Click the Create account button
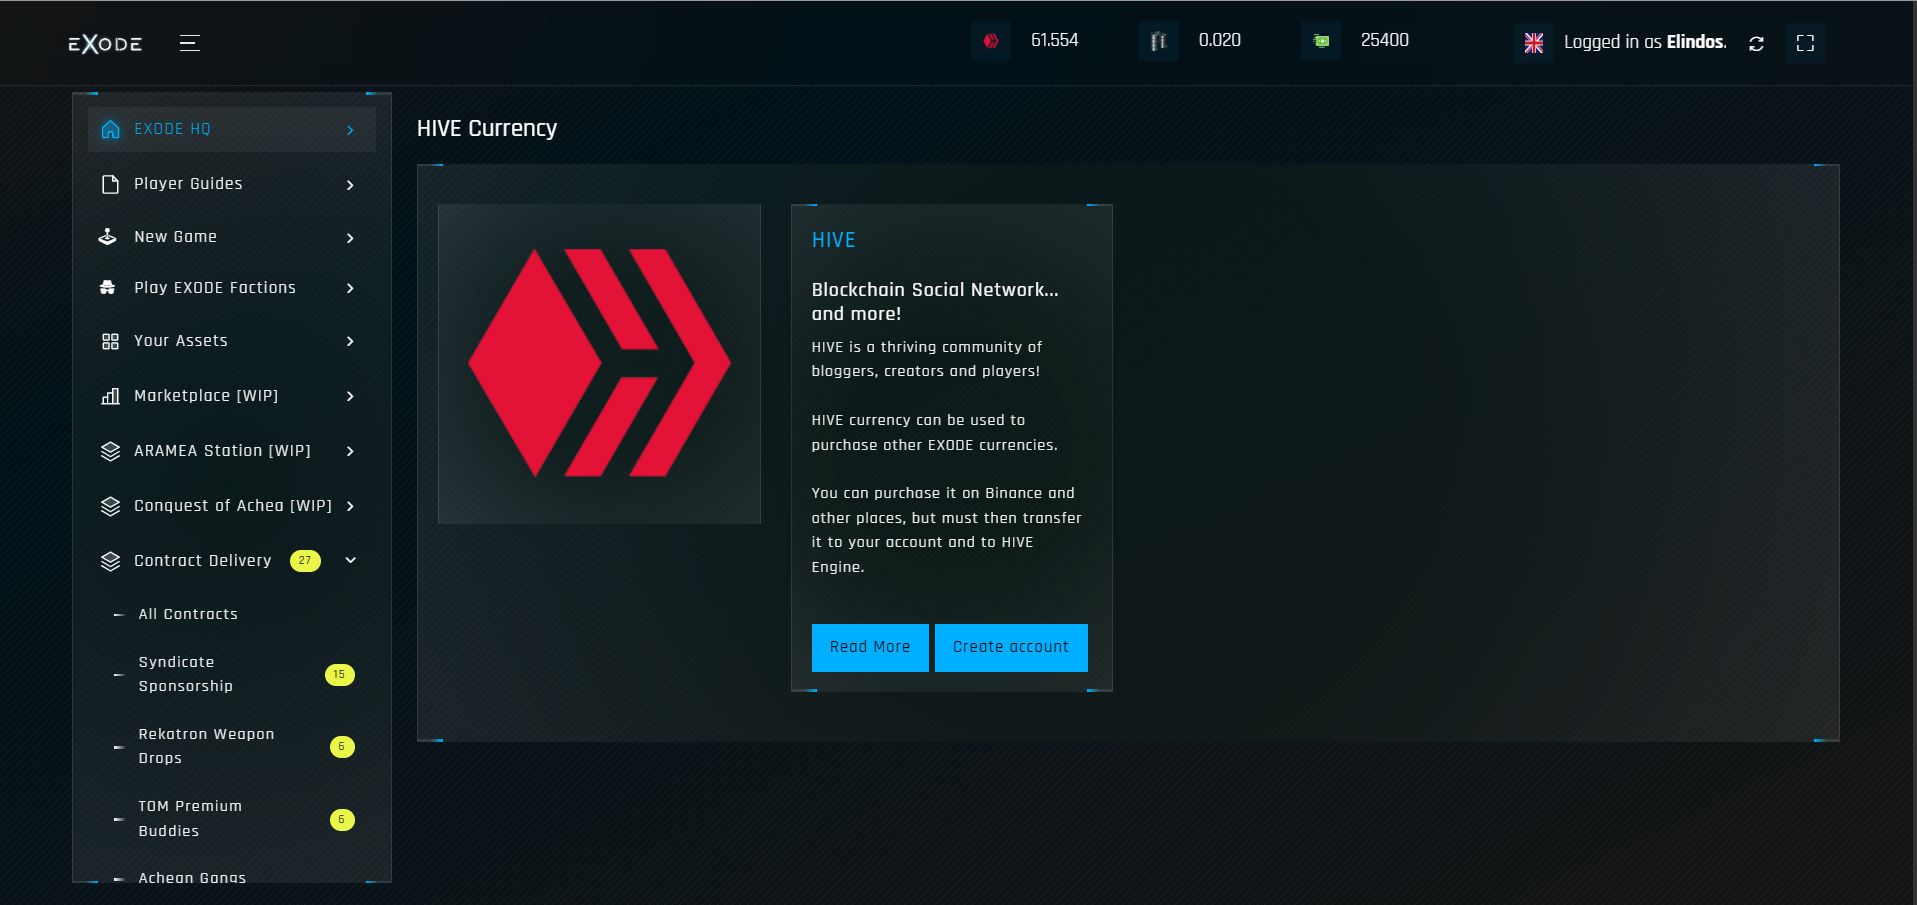The height and width of the screenshot is (905, 1917). tap(1011, 647)
